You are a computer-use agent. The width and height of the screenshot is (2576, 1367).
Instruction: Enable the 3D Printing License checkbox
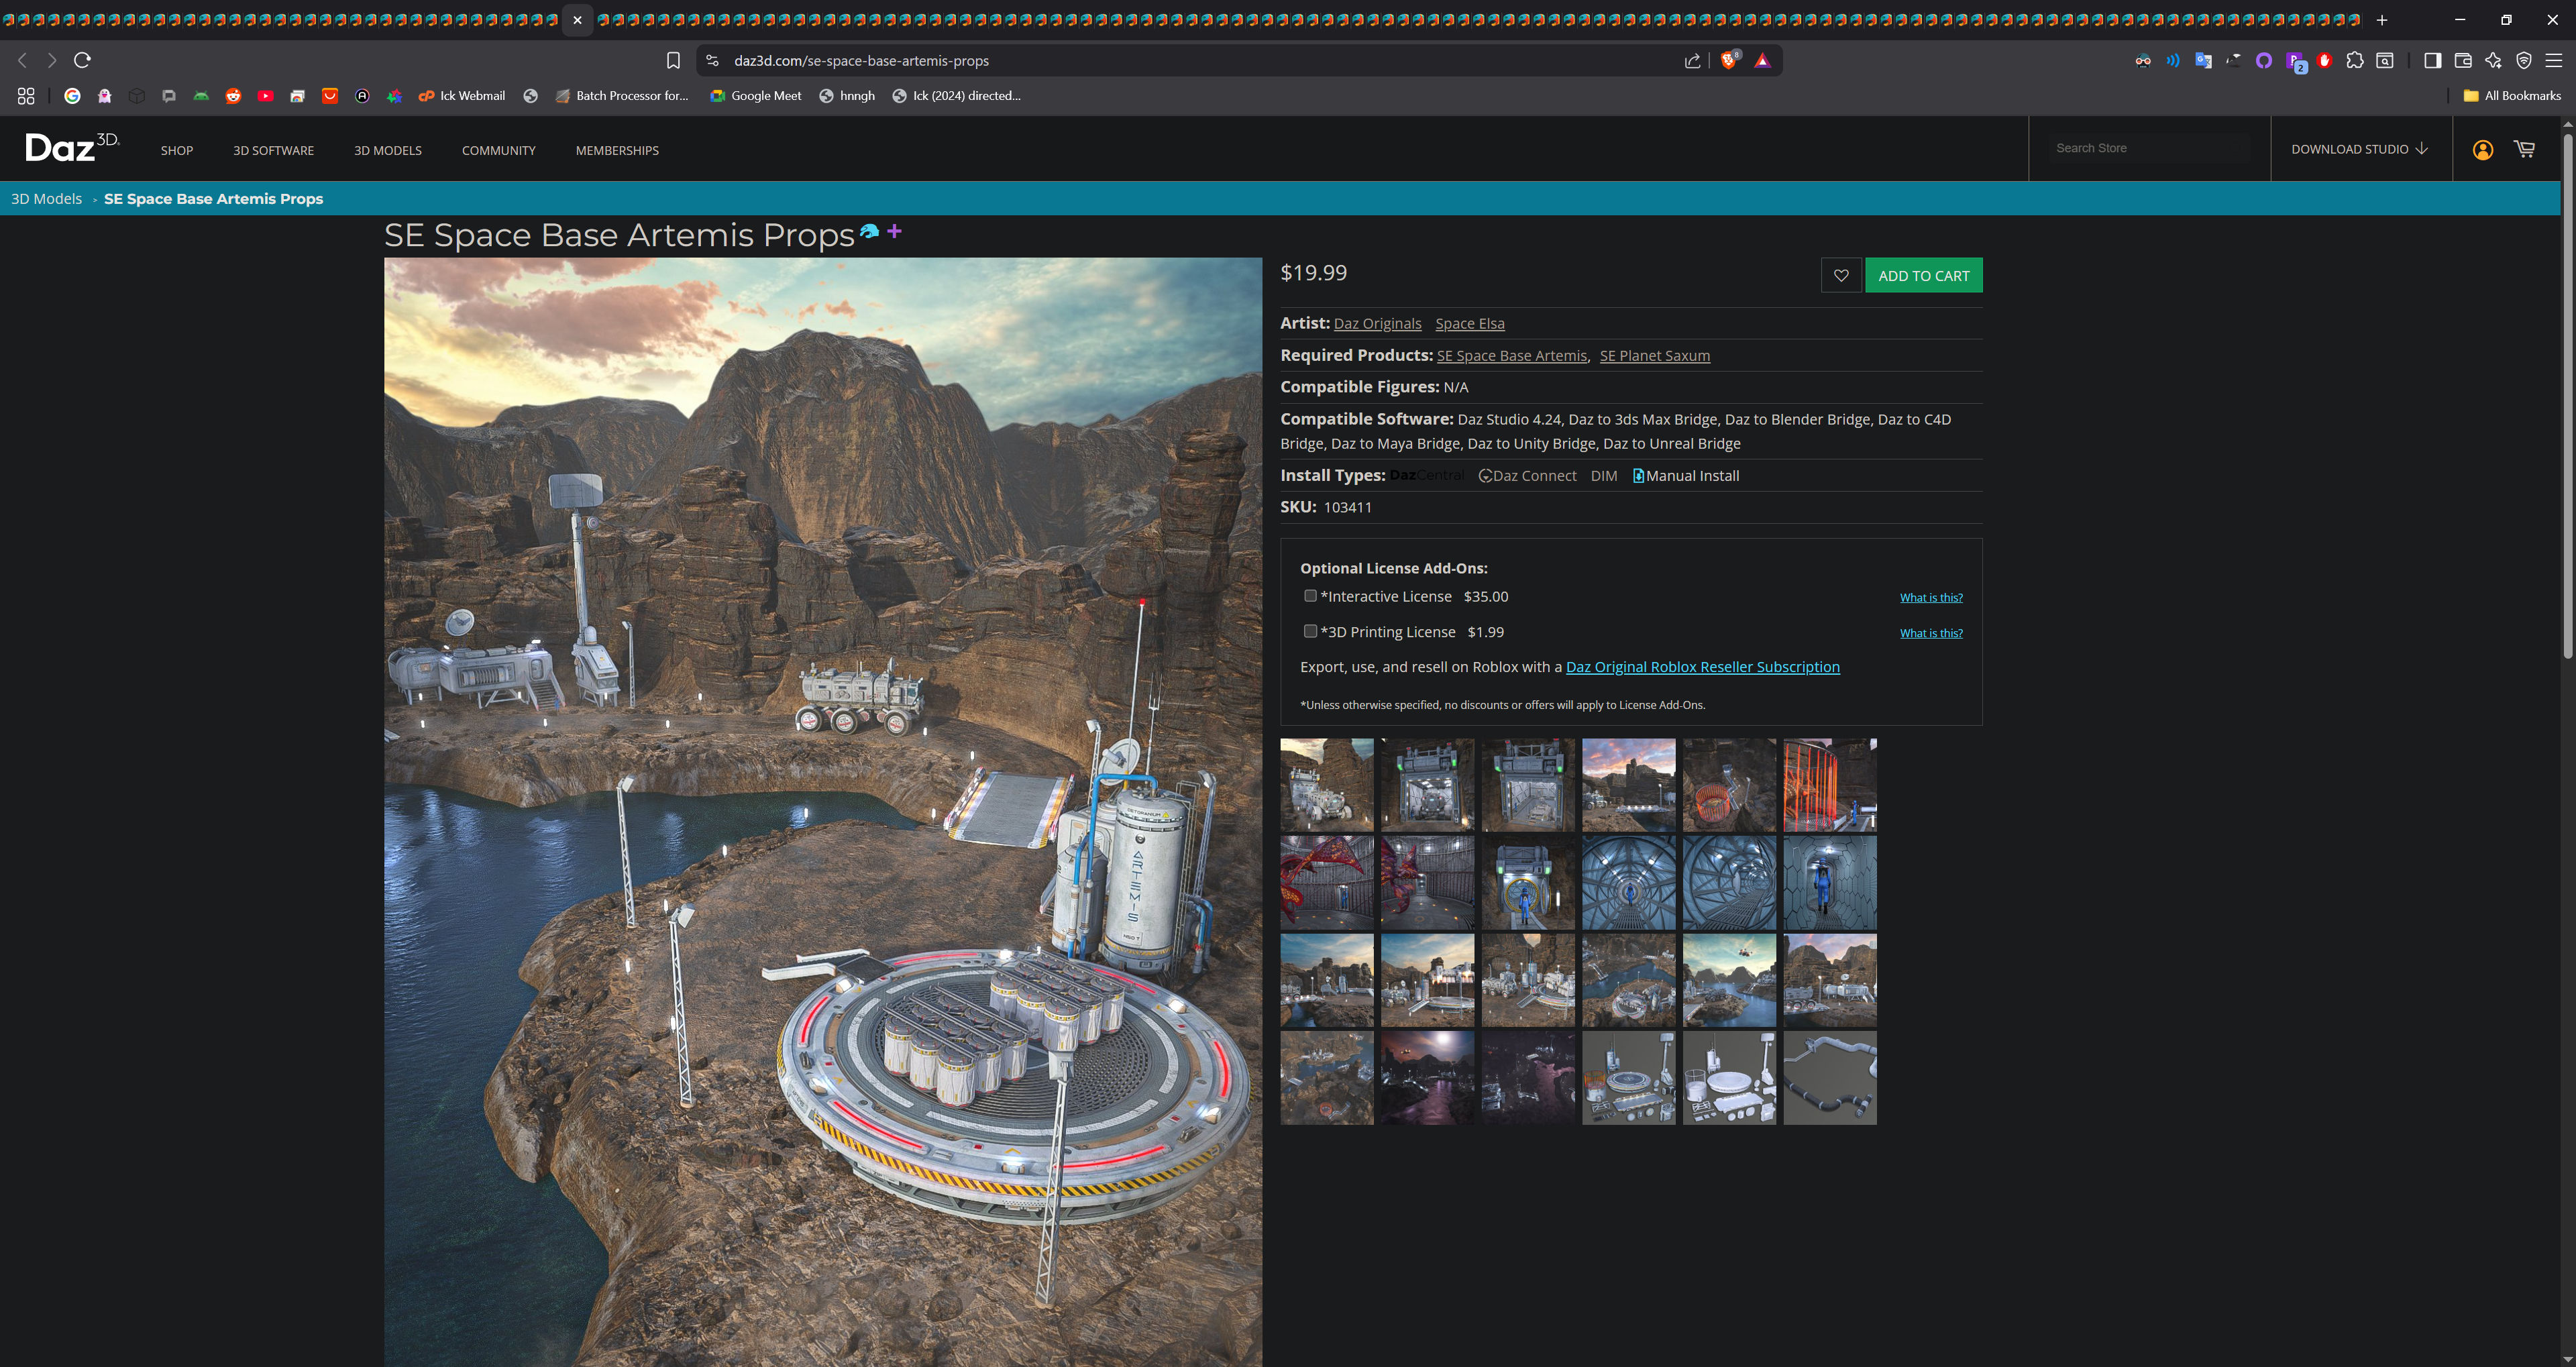[1310, 631]
